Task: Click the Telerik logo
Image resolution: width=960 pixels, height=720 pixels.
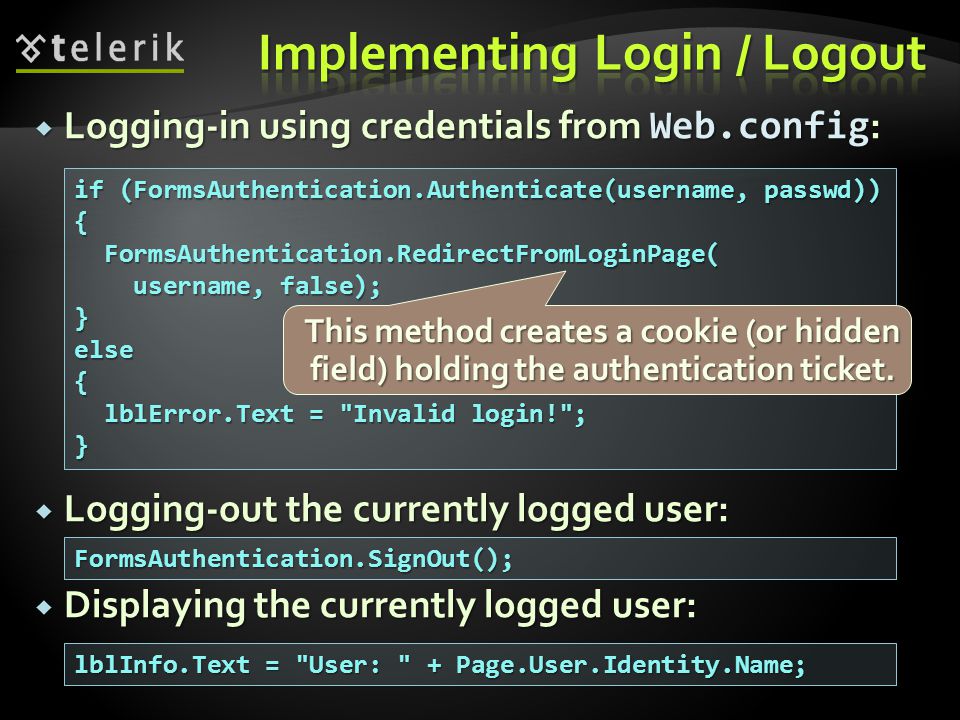Action: [x=100, y=51]
